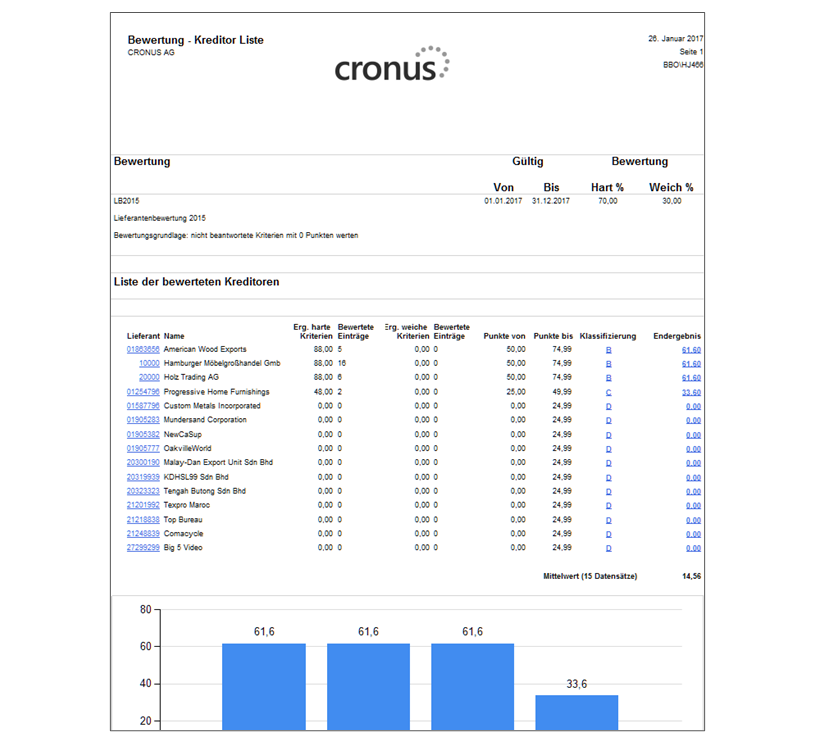Click classification B for American Wood Exports
This screenshot has width=816, height=733.
point(608,350)
